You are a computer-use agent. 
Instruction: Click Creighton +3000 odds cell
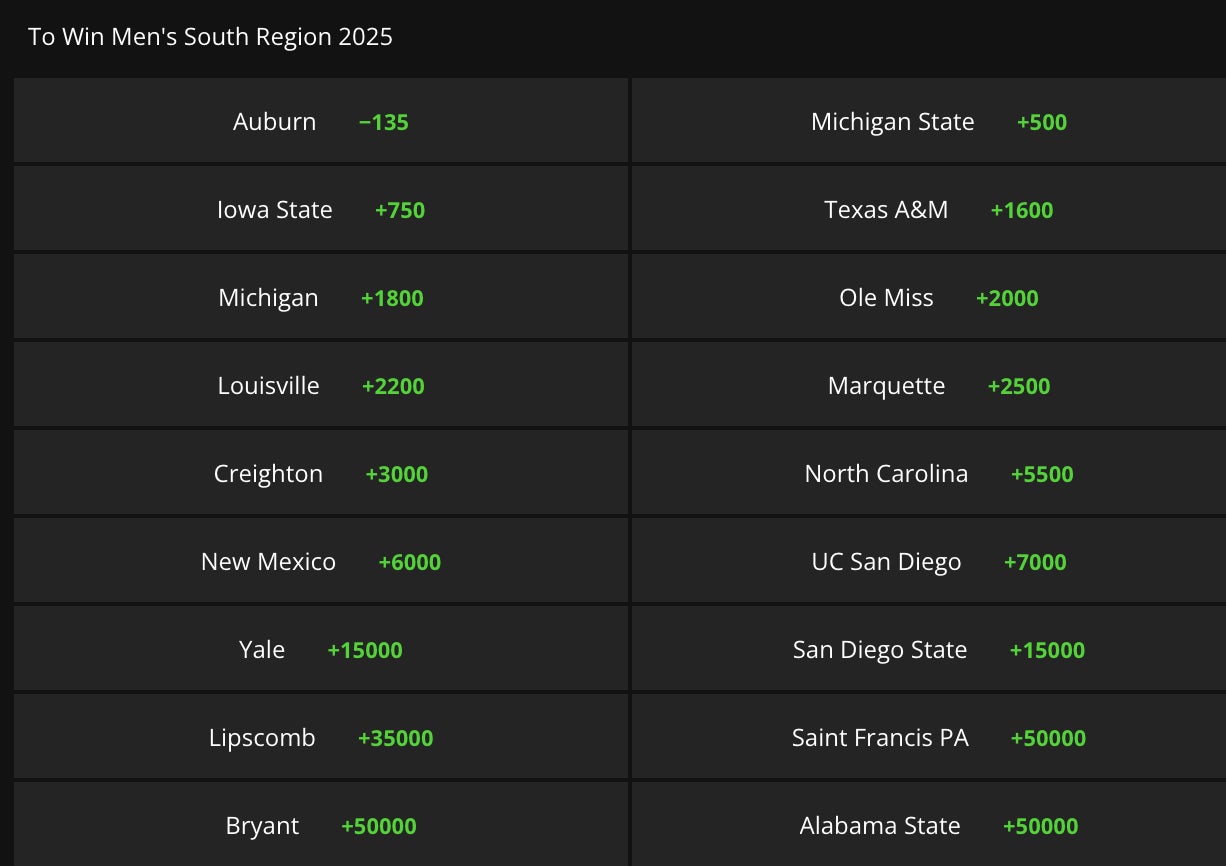[x=321, y=474]
